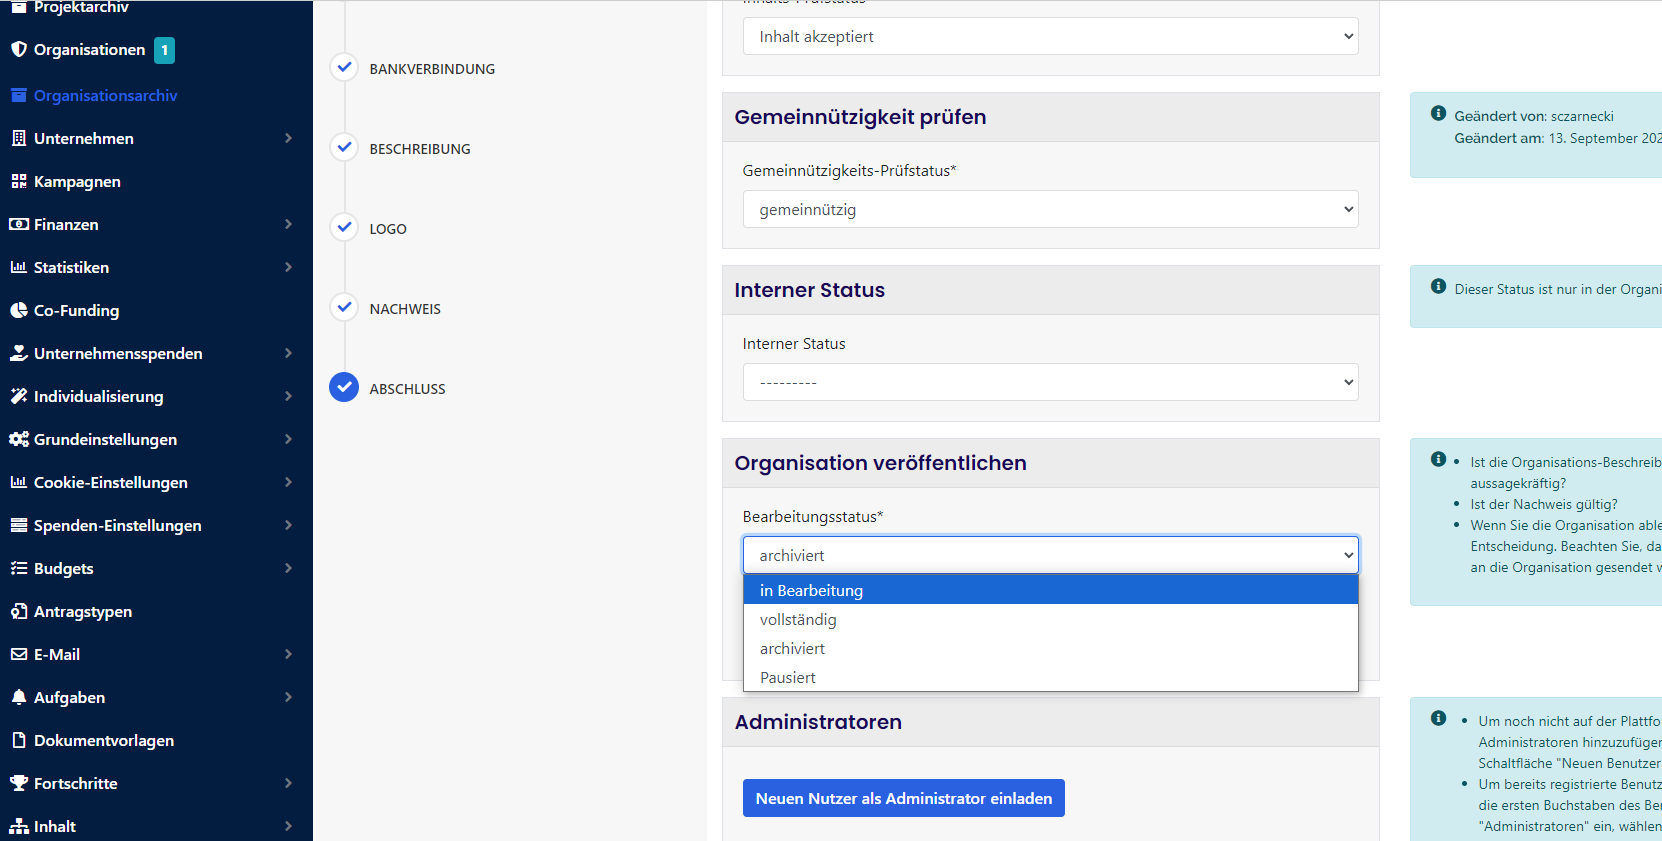
Task: Click the Organisationen shield icon
Action: pyautogui.click(x=18, y=49)
